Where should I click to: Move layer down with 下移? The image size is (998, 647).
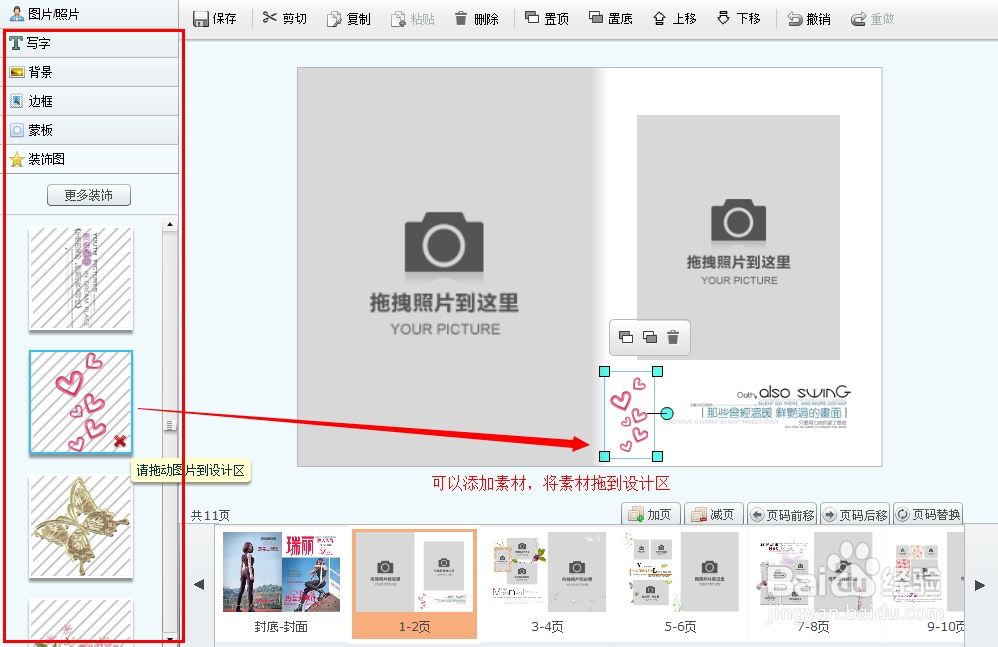click(738, 19)
